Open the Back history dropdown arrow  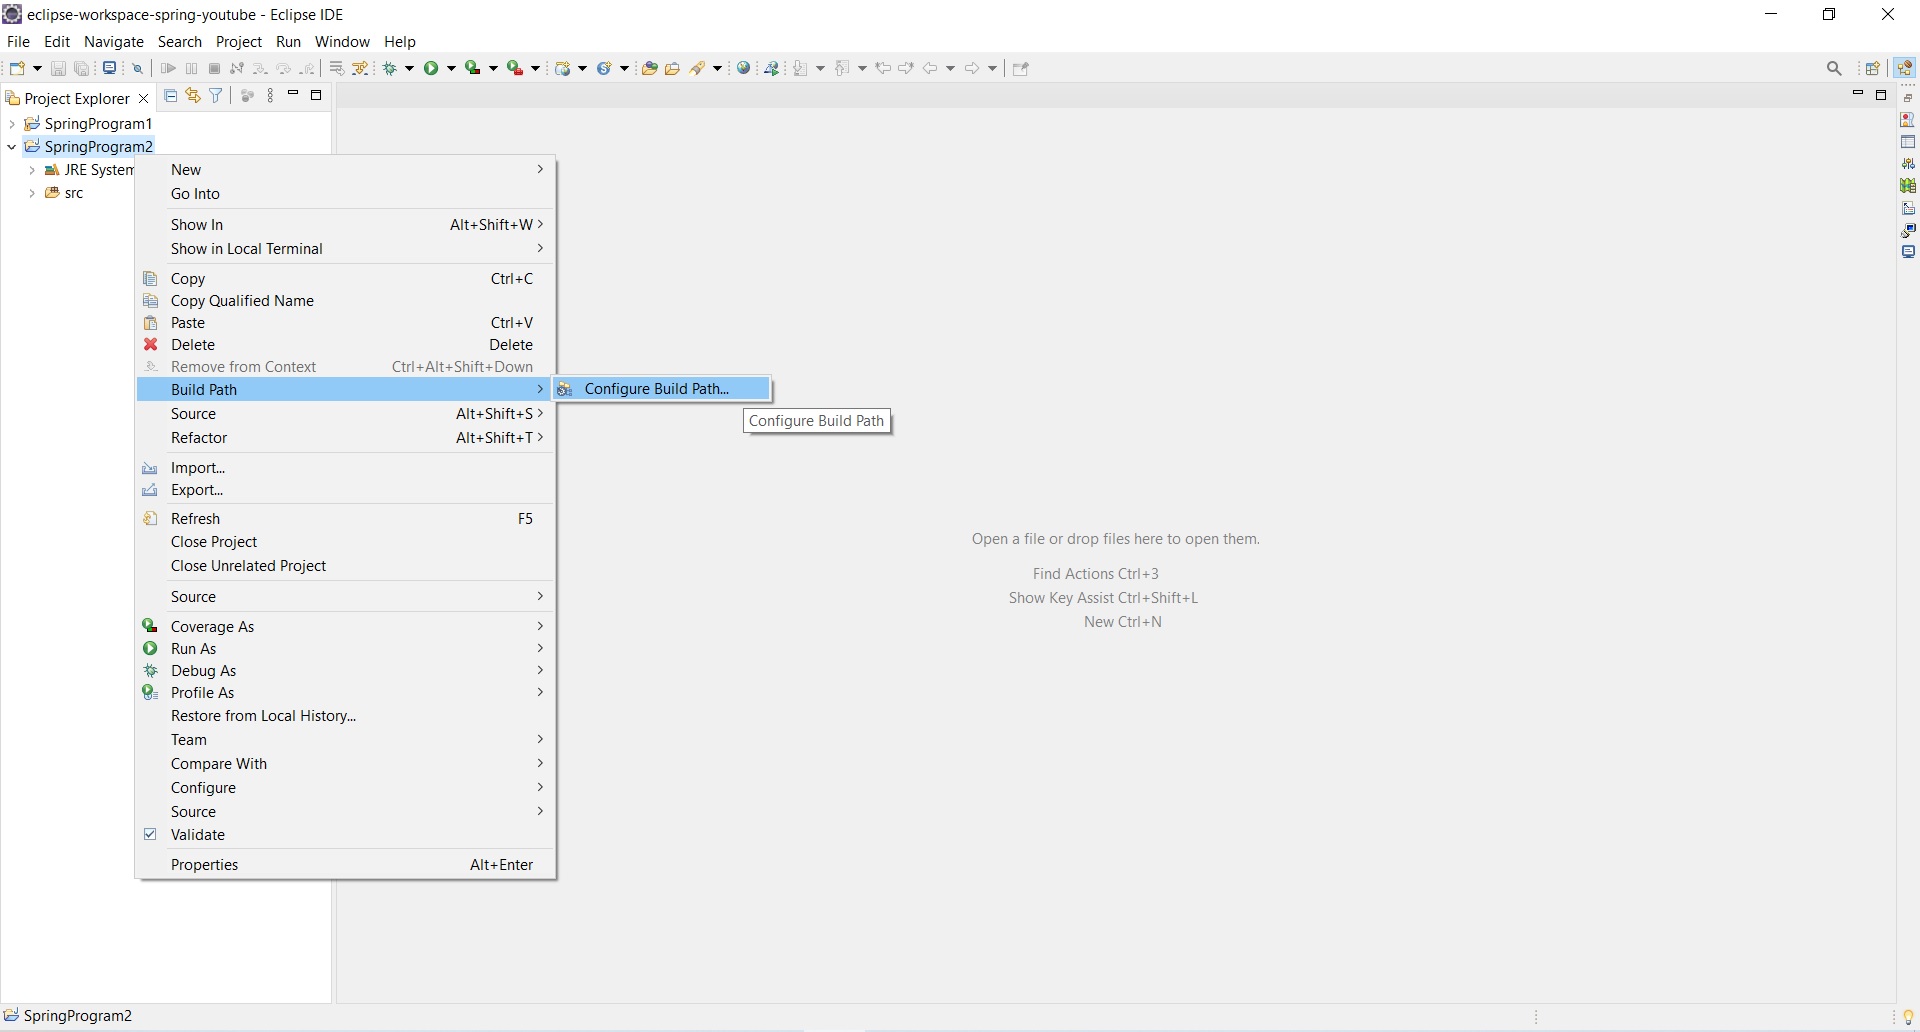[951, 69]
